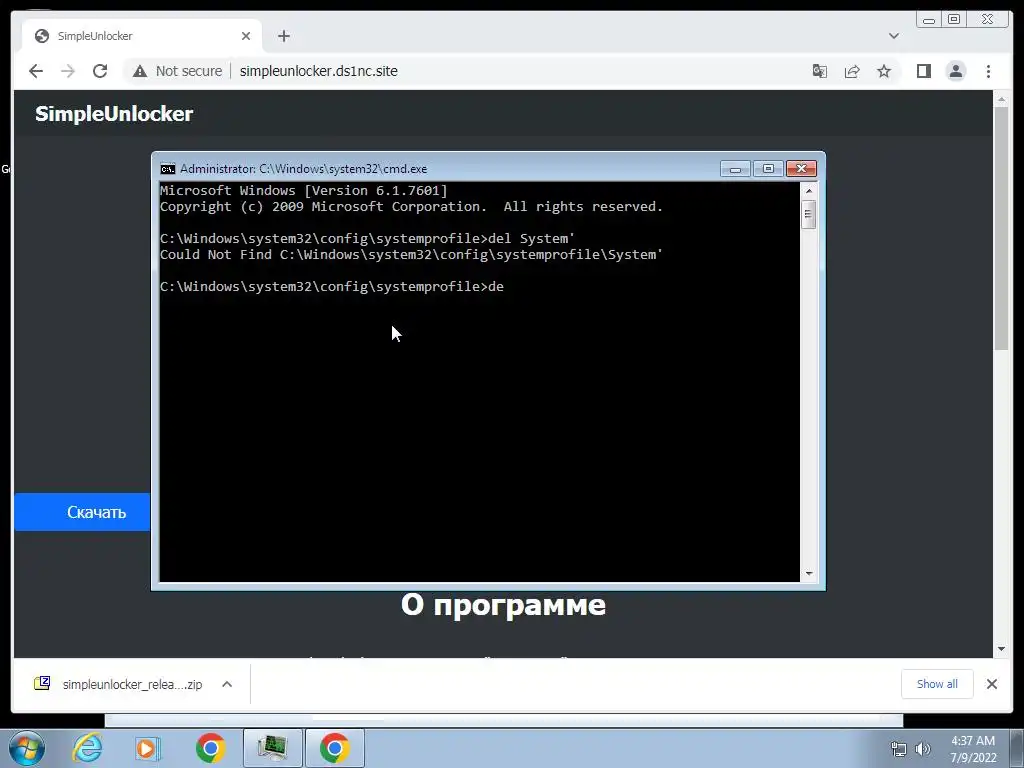Maximize the cmd.exe window
Viewport: 1024px width, 768px height.
pos(768,169)
